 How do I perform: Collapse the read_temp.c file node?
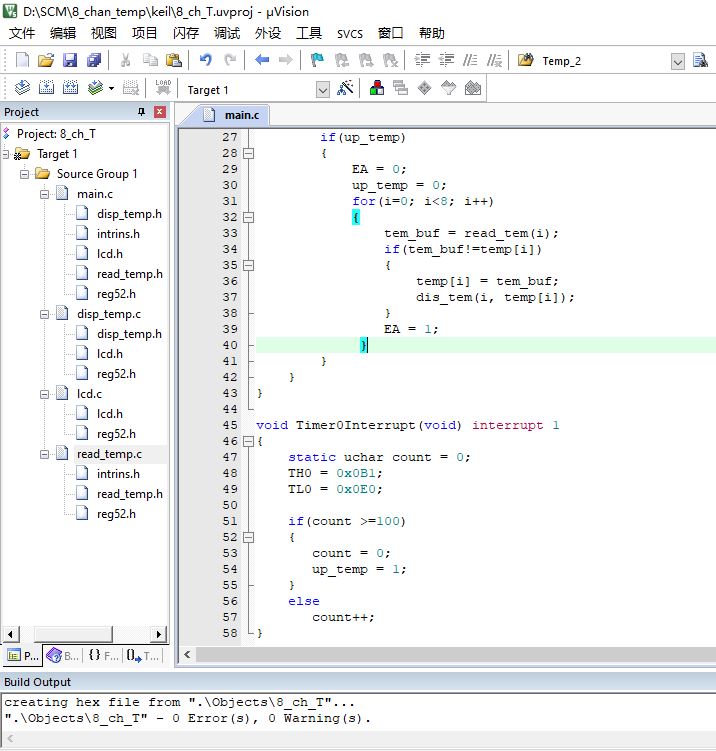coord(44,454)
